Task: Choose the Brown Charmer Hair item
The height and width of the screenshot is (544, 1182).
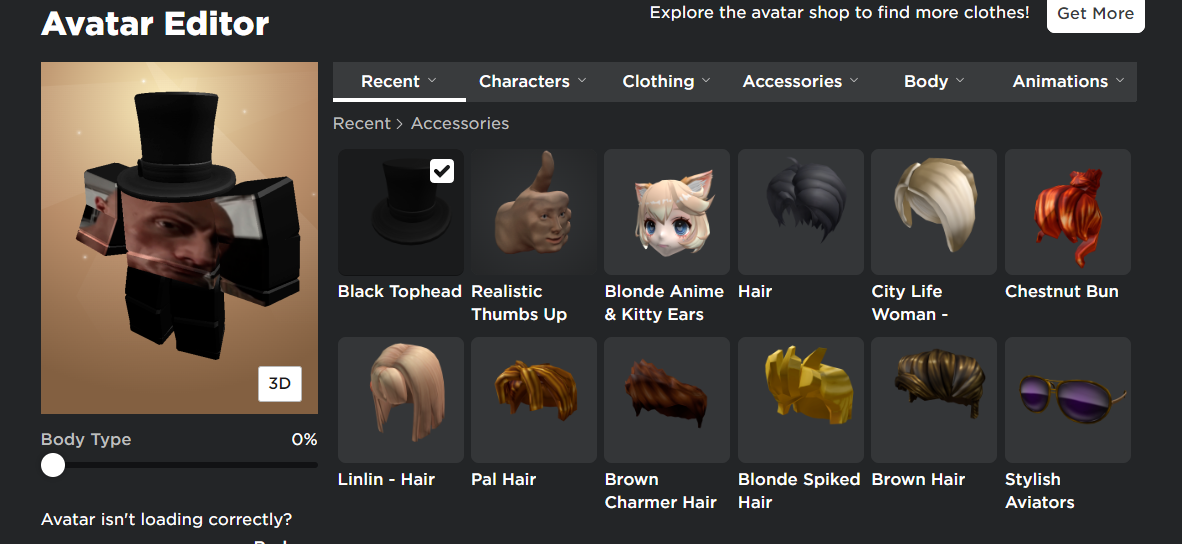Action: (x=667, y=399)
